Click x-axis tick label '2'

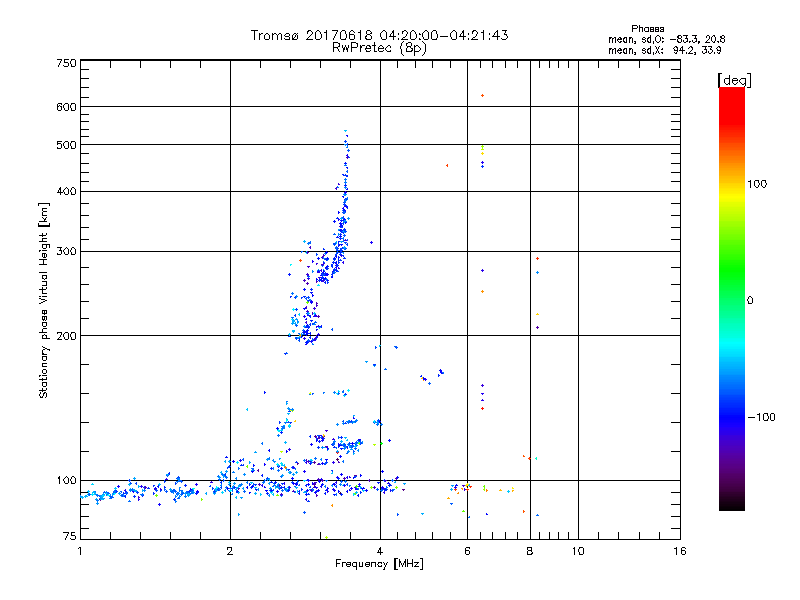pyautogui.click(x=230, y=552)
